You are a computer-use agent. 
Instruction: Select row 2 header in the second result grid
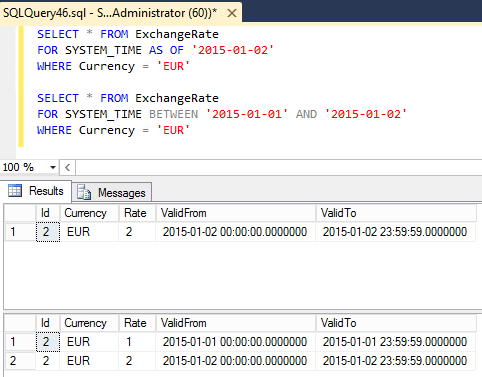click(x=20, y=361)
